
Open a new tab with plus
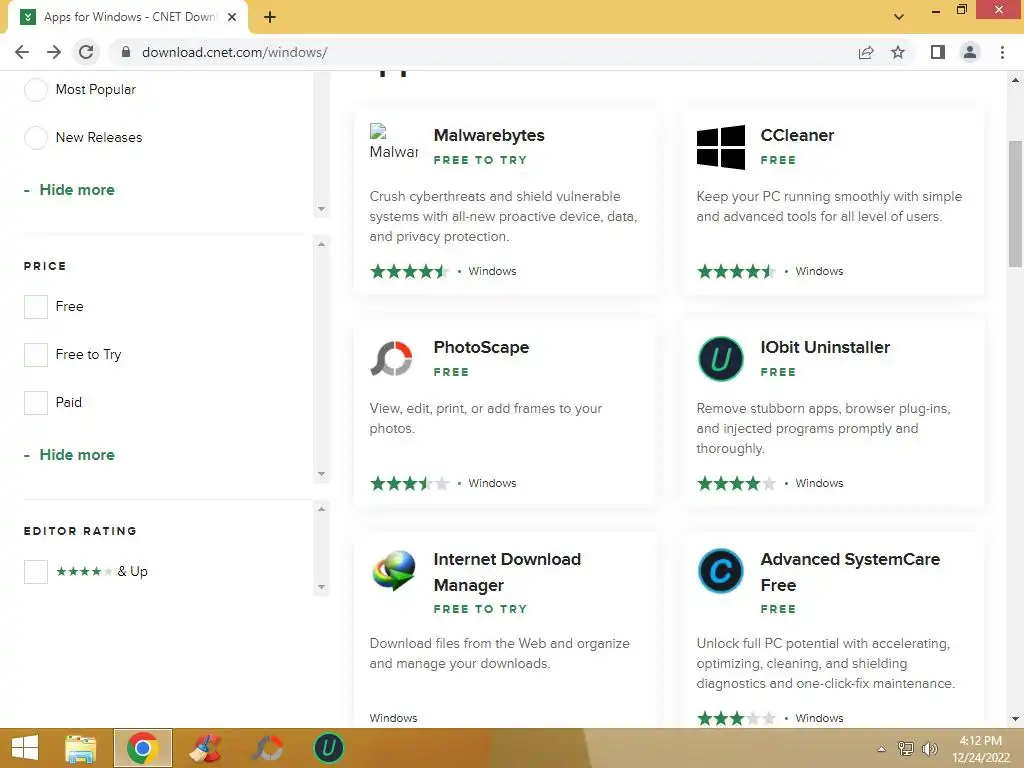tap(270, 17)
